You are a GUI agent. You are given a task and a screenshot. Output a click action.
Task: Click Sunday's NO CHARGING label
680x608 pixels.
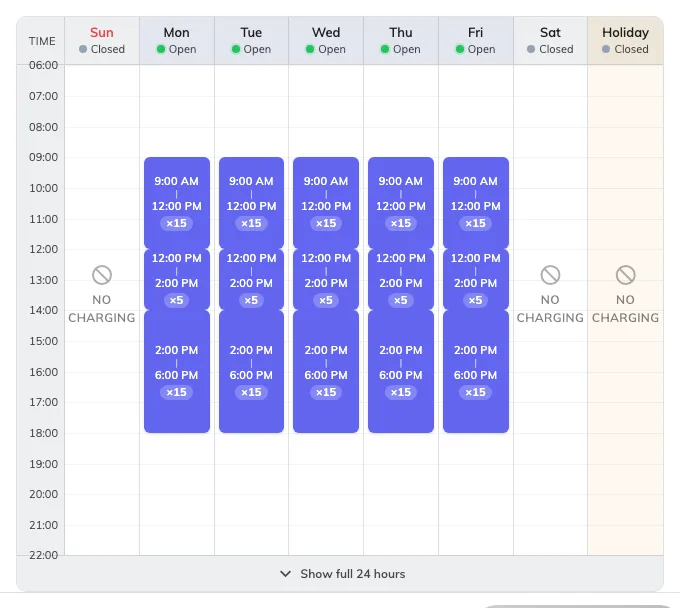(x=102, y=309)
